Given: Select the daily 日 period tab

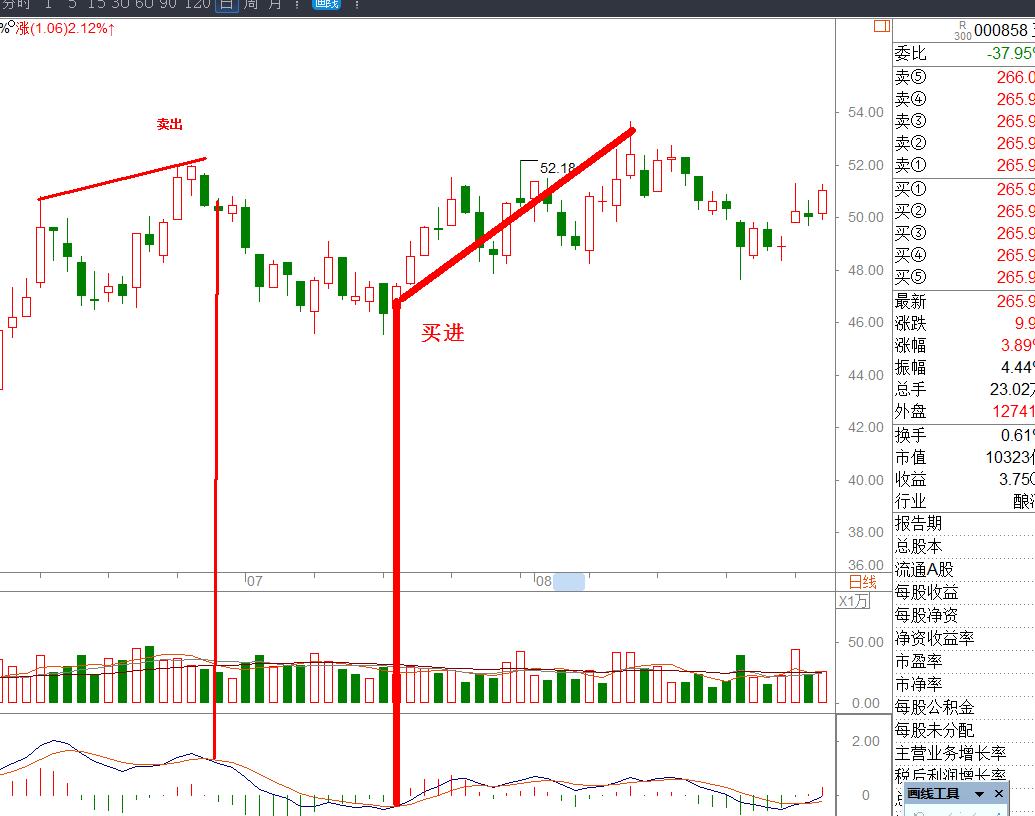Looking at the screenshot, I should 226,5.
